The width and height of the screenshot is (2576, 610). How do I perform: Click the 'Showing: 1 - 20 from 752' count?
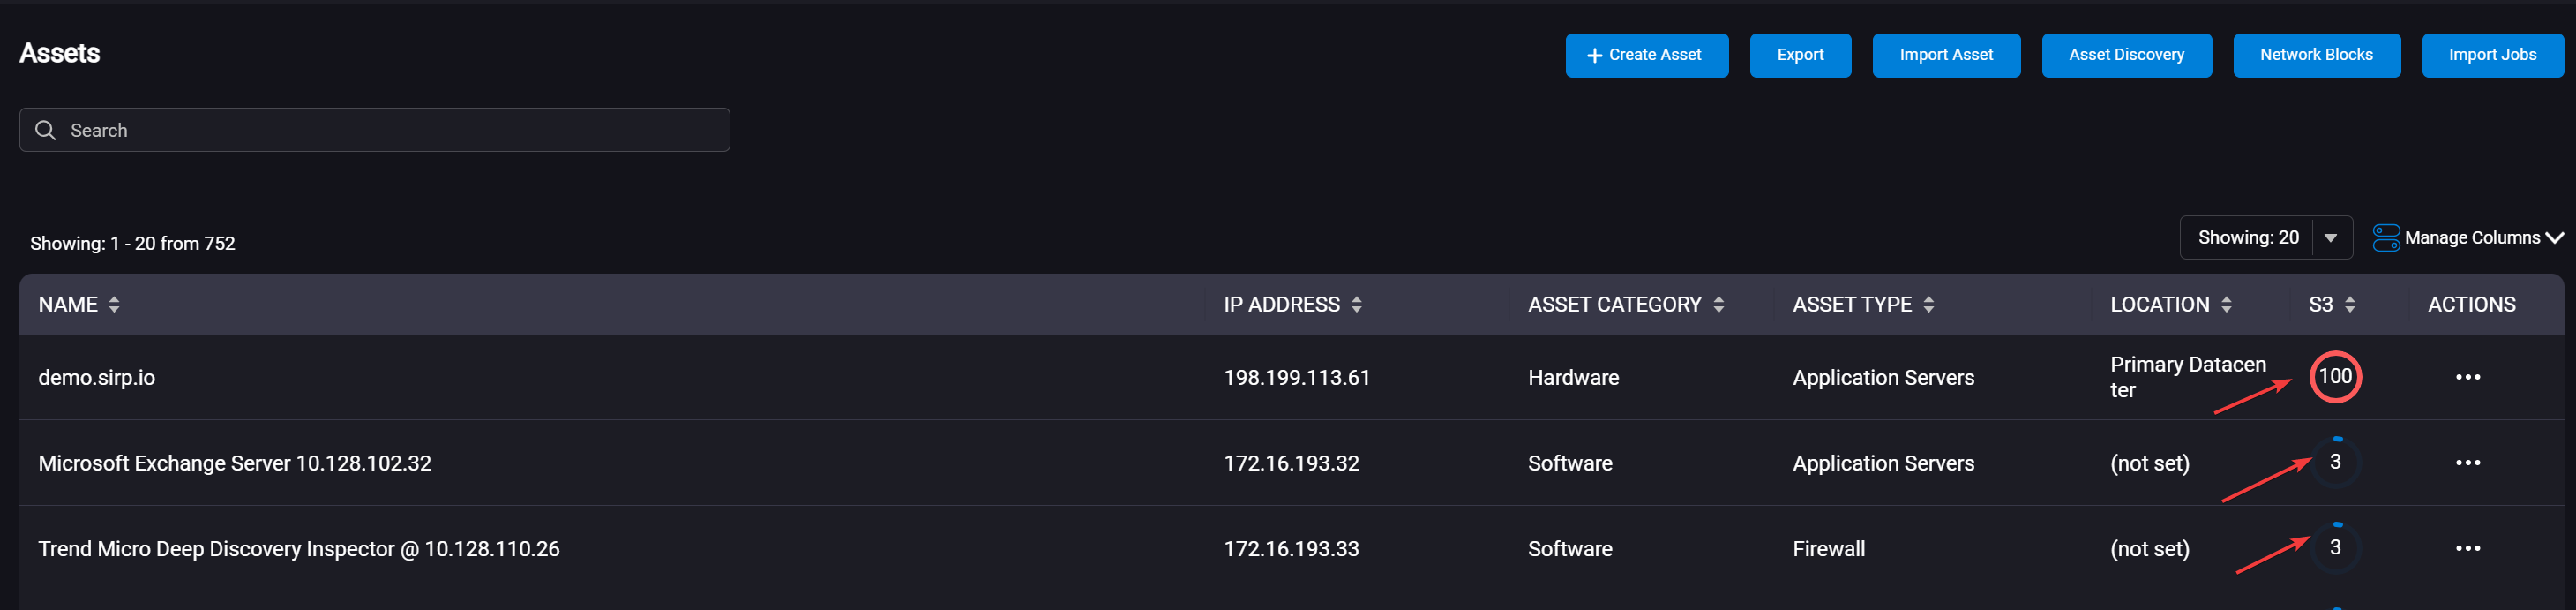pyautogui.click(x=132, y=243)
